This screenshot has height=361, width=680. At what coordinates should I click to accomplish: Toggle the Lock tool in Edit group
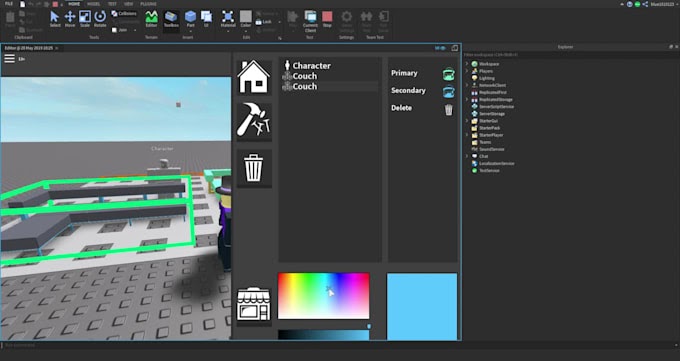[264, 22]
